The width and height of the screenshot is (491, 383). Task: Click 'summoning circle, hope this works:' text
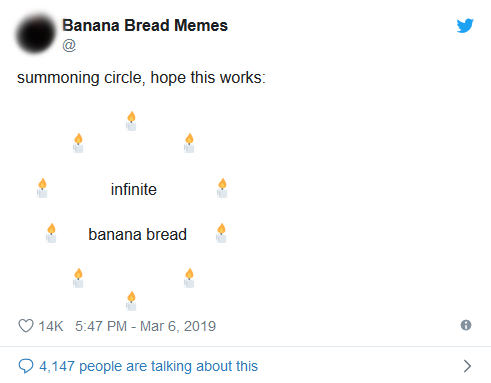pos(141,78)
